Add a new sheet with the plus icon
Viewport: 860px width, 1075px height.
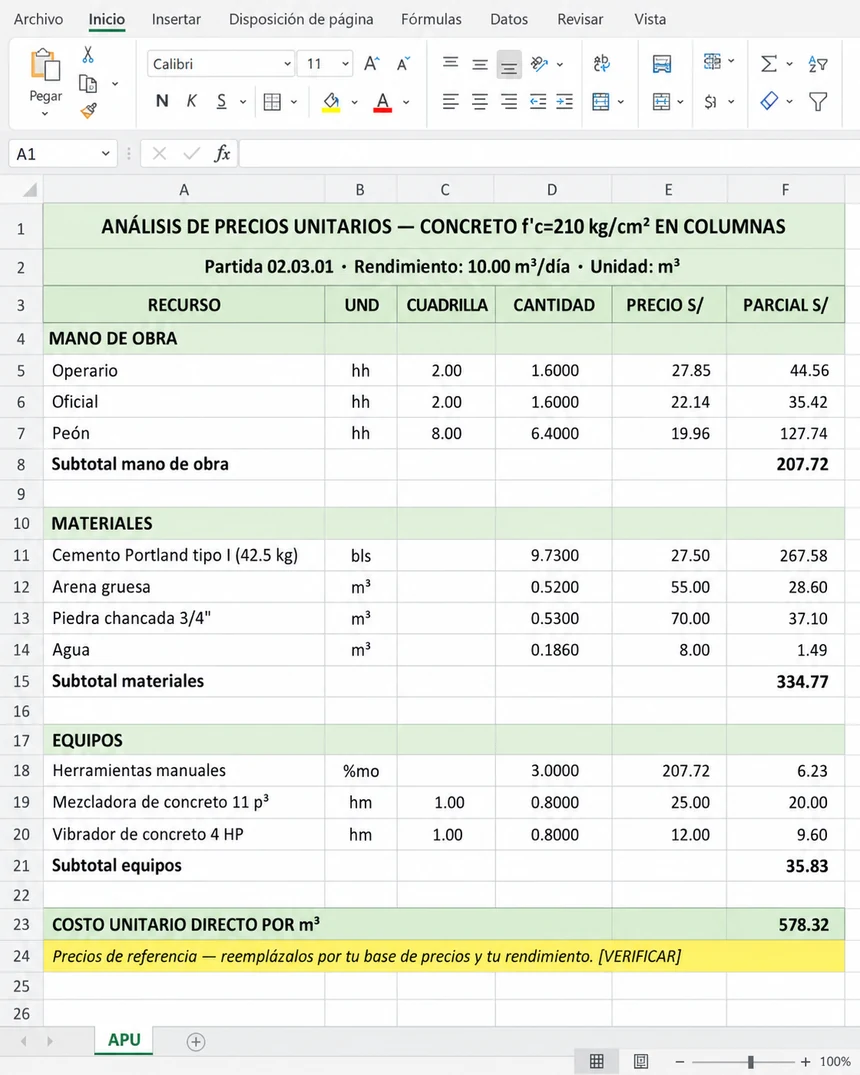tap(195, 1042)
